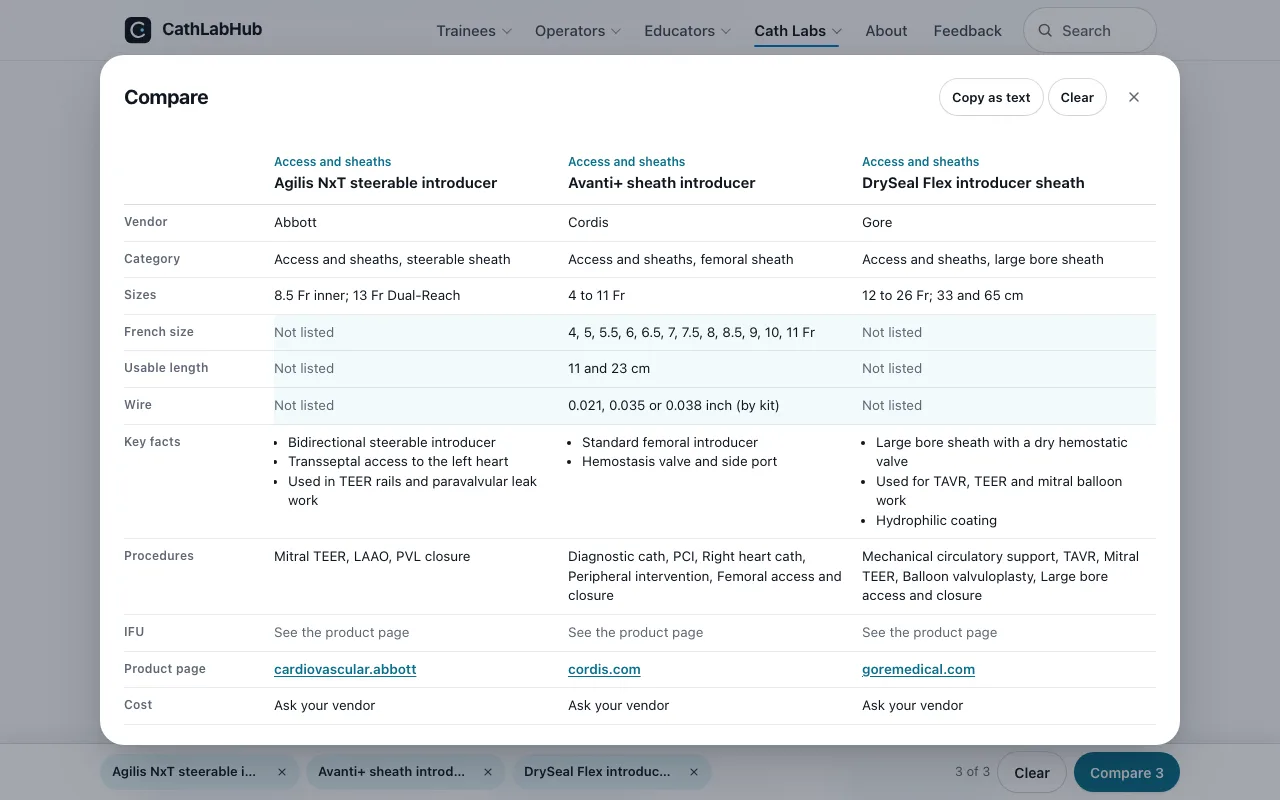Click the '3 of 3' selection counter

[972, 772]
